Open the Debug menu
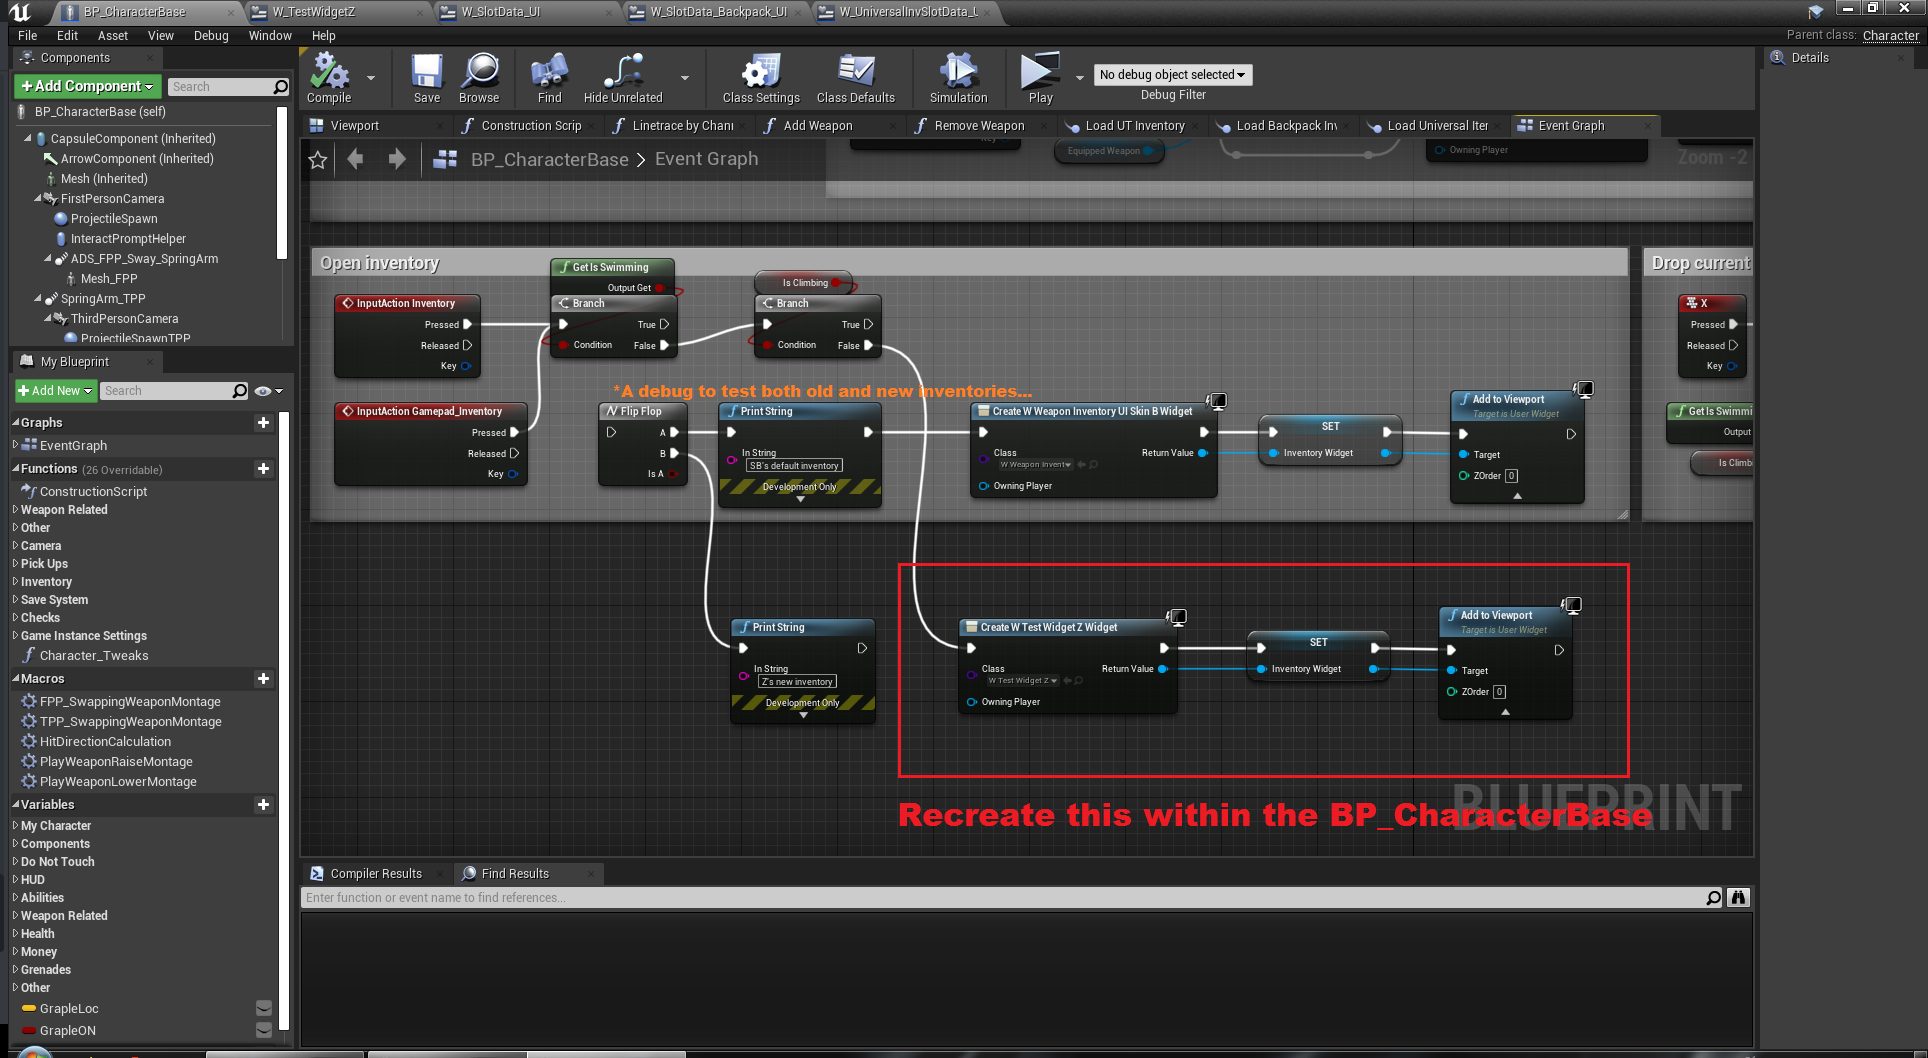 [210, 36]
